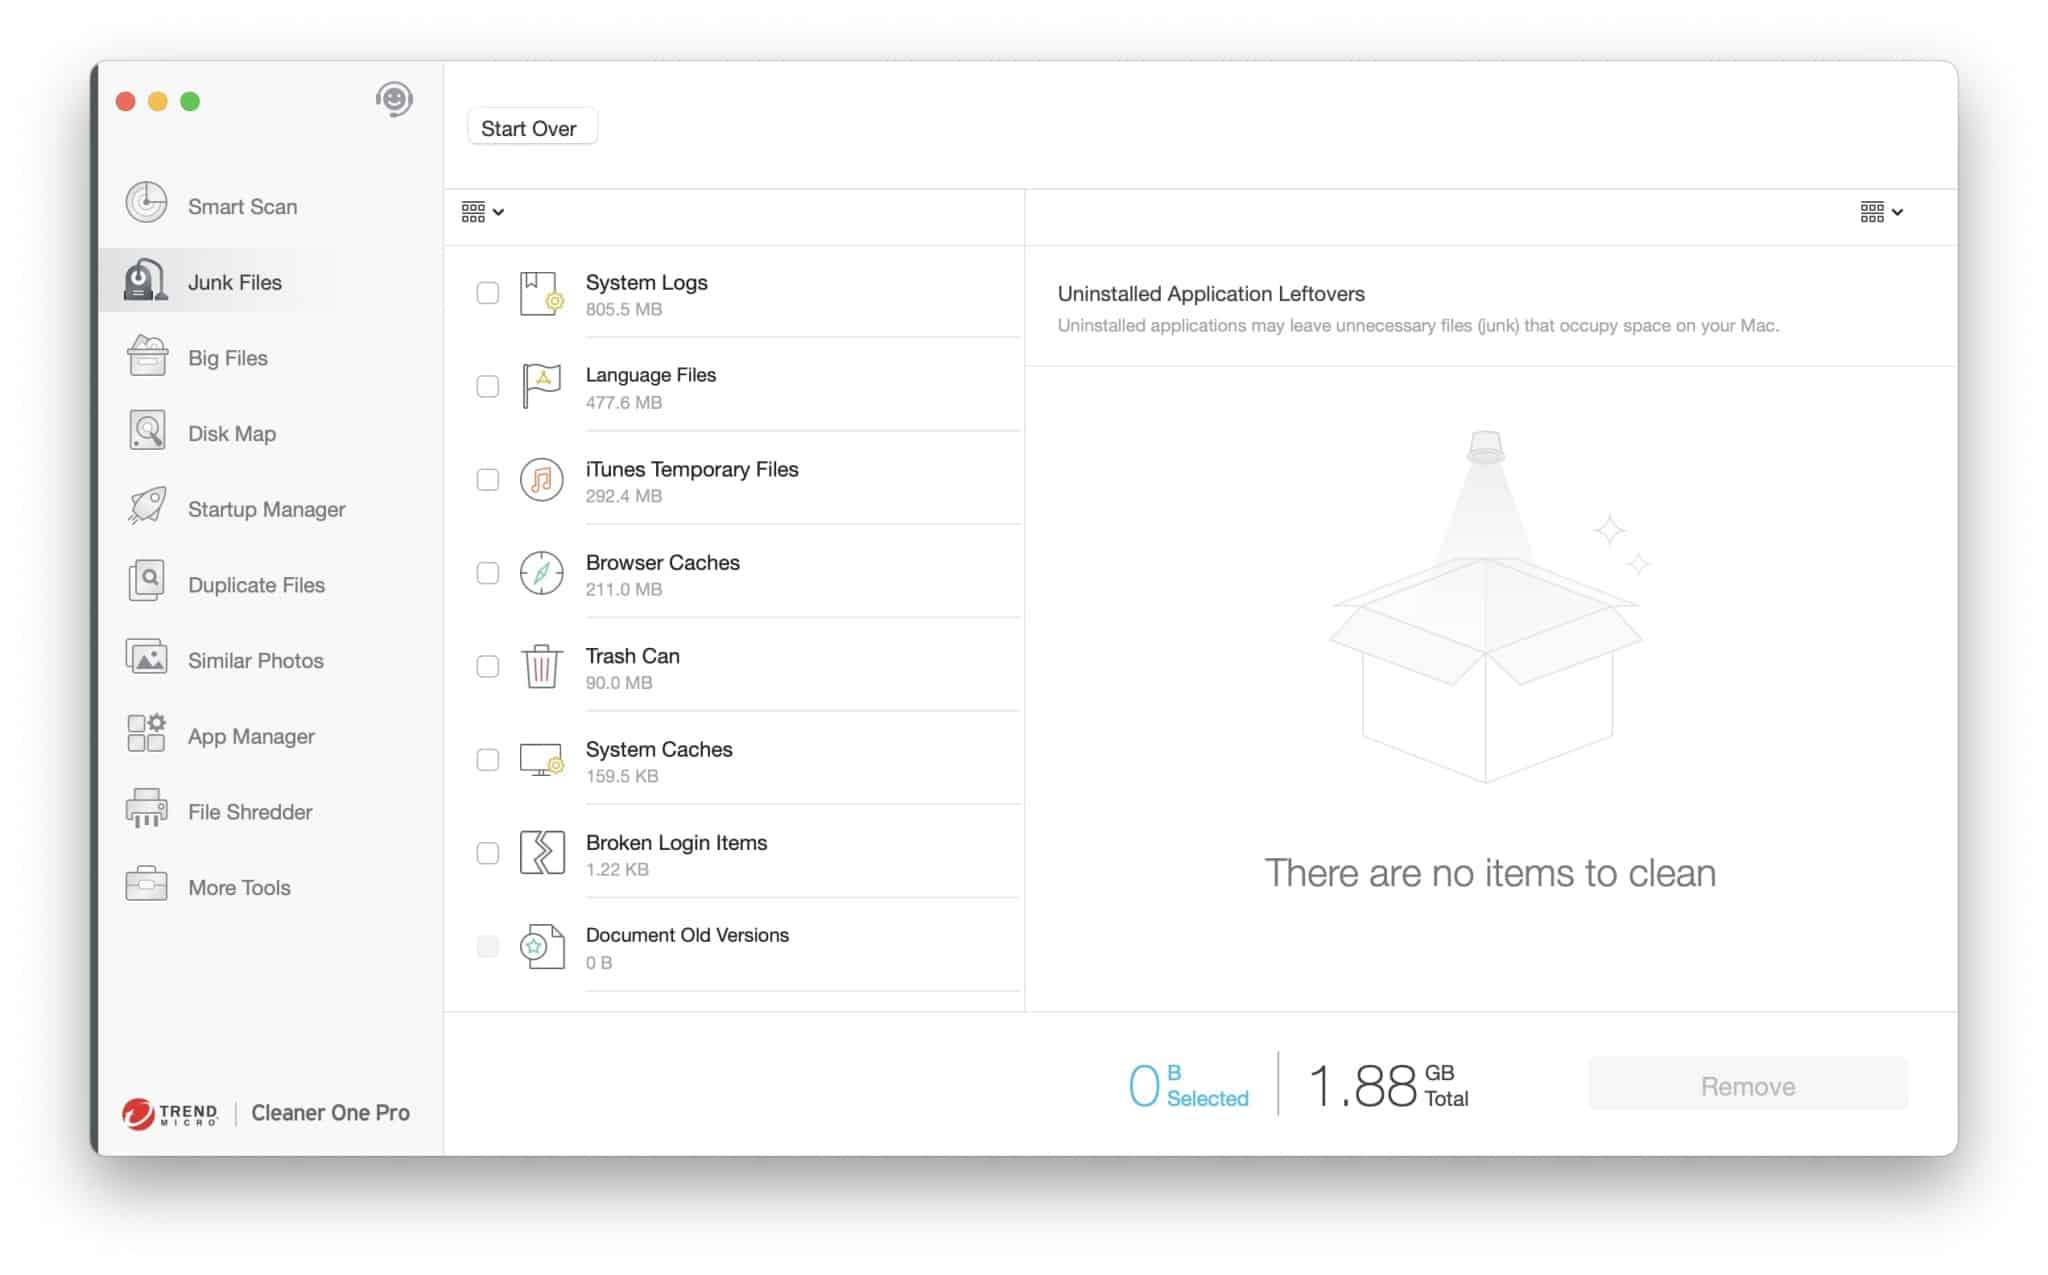Select the File Shredder label
This screenshot has height=1275, width=2048.
(250, 812)
